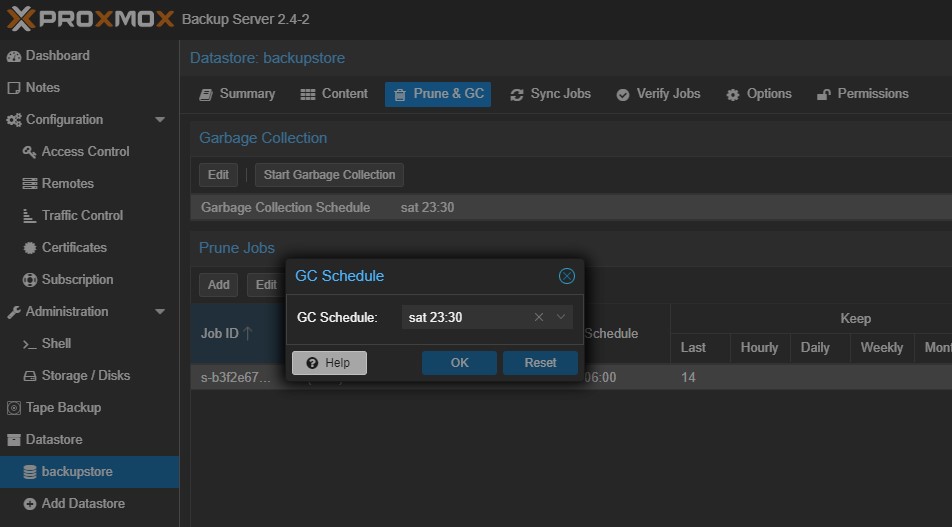
Task: Switch to the Summary tab
Action: click(x=237, y=94)
